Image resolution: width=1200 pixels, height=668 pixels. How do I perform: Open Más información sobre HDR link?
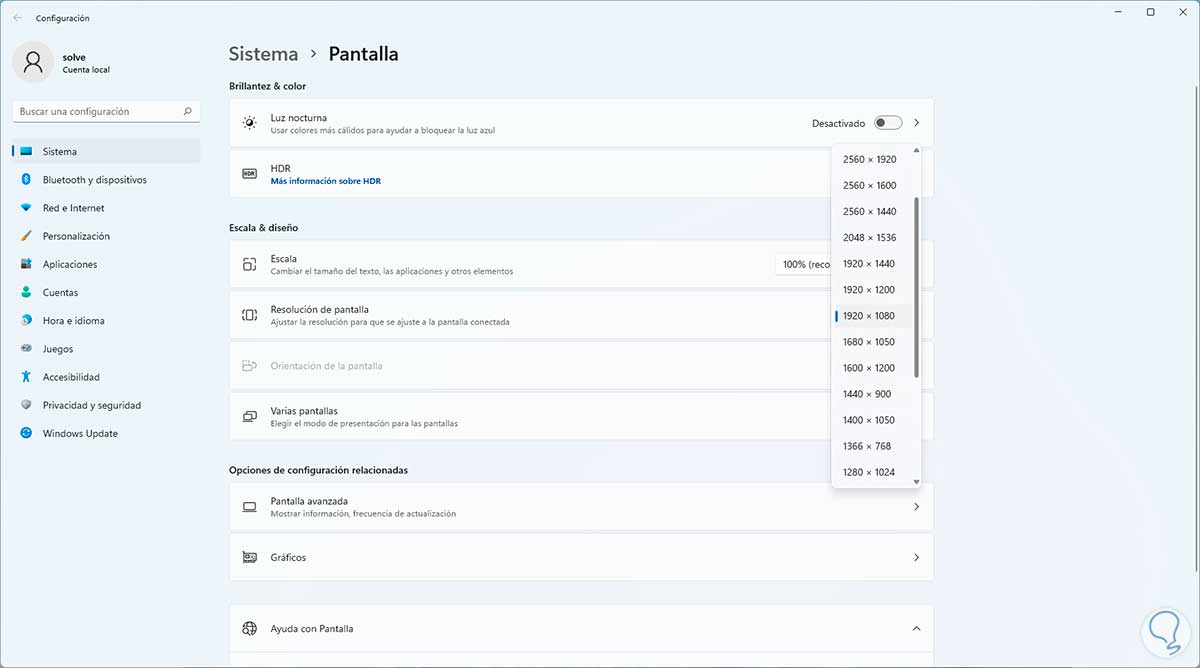325,181
